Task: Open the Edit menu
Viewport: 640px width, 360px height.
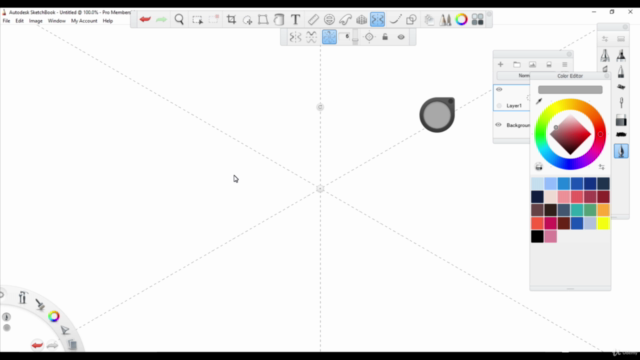Action: tap(20, 21)
